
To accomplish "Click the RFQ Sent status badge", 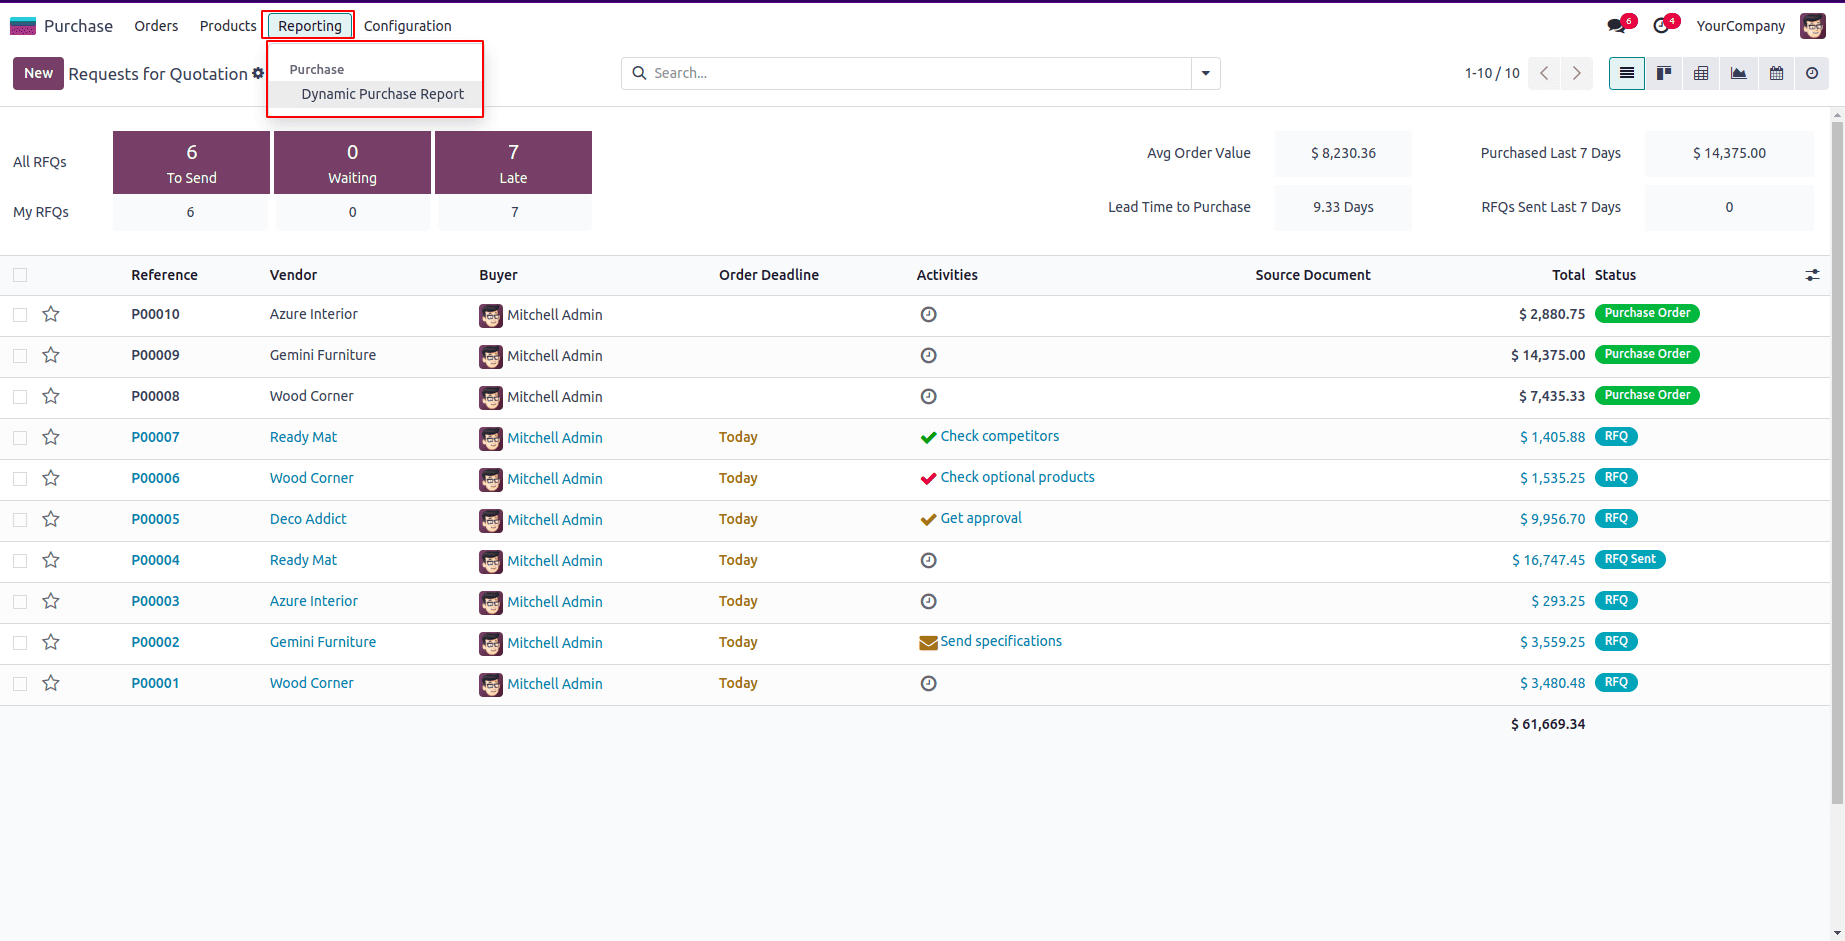I will point(1630,559).
